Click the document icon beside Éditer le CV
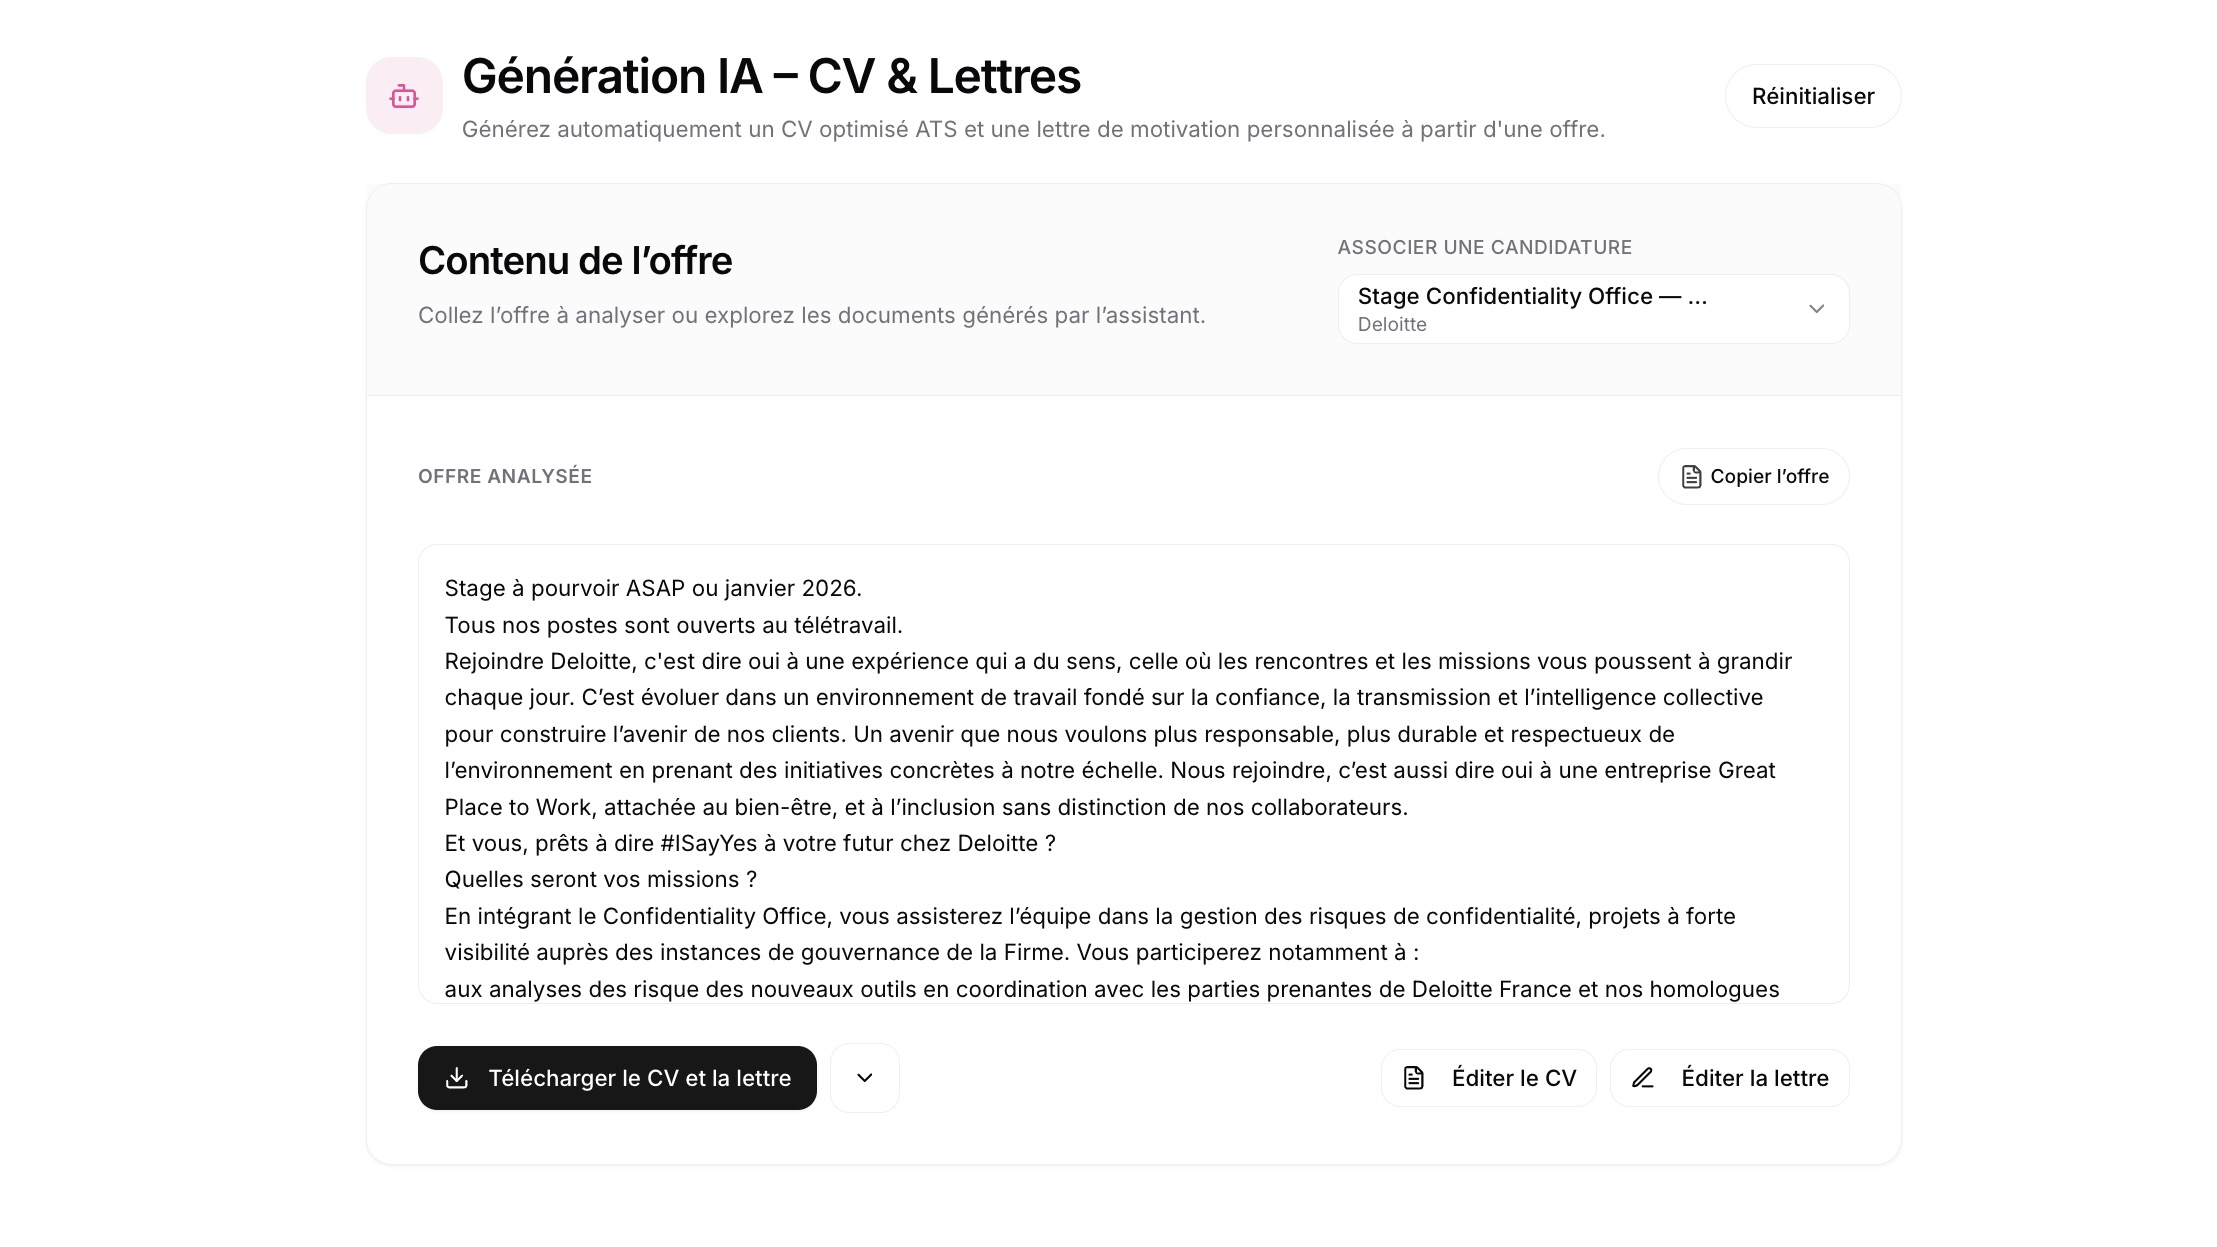The width and height of the screenshot is (2217, 1247). 1414,1078
